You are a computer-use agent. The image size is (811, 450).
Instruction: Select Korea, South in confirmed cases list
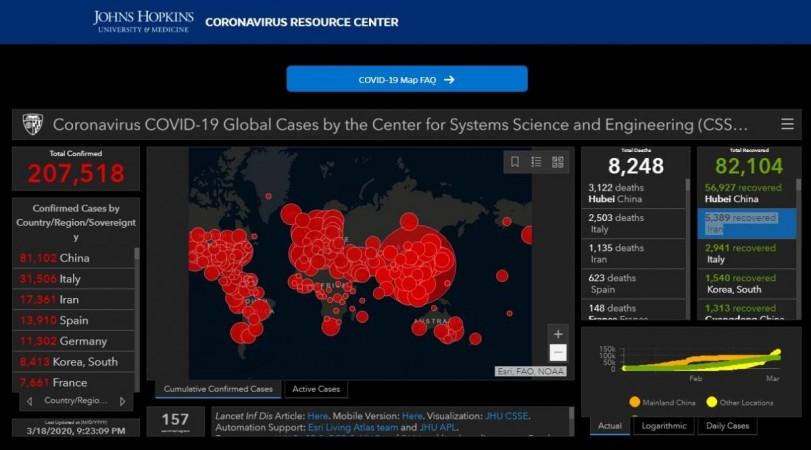pyautogui.click(x=73, y=362)
